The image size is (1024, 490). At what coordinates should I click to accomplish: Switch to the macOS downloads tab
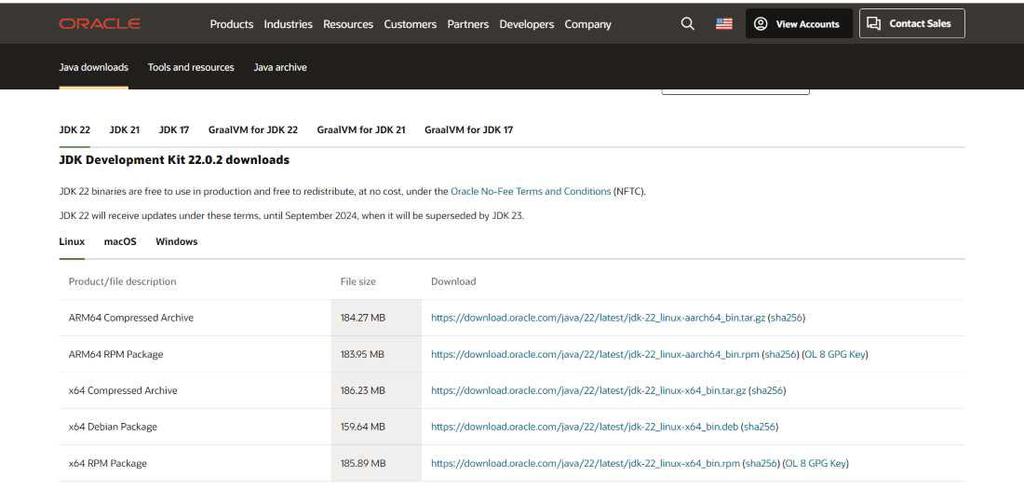pyautogui.click(x=120, y=242)
